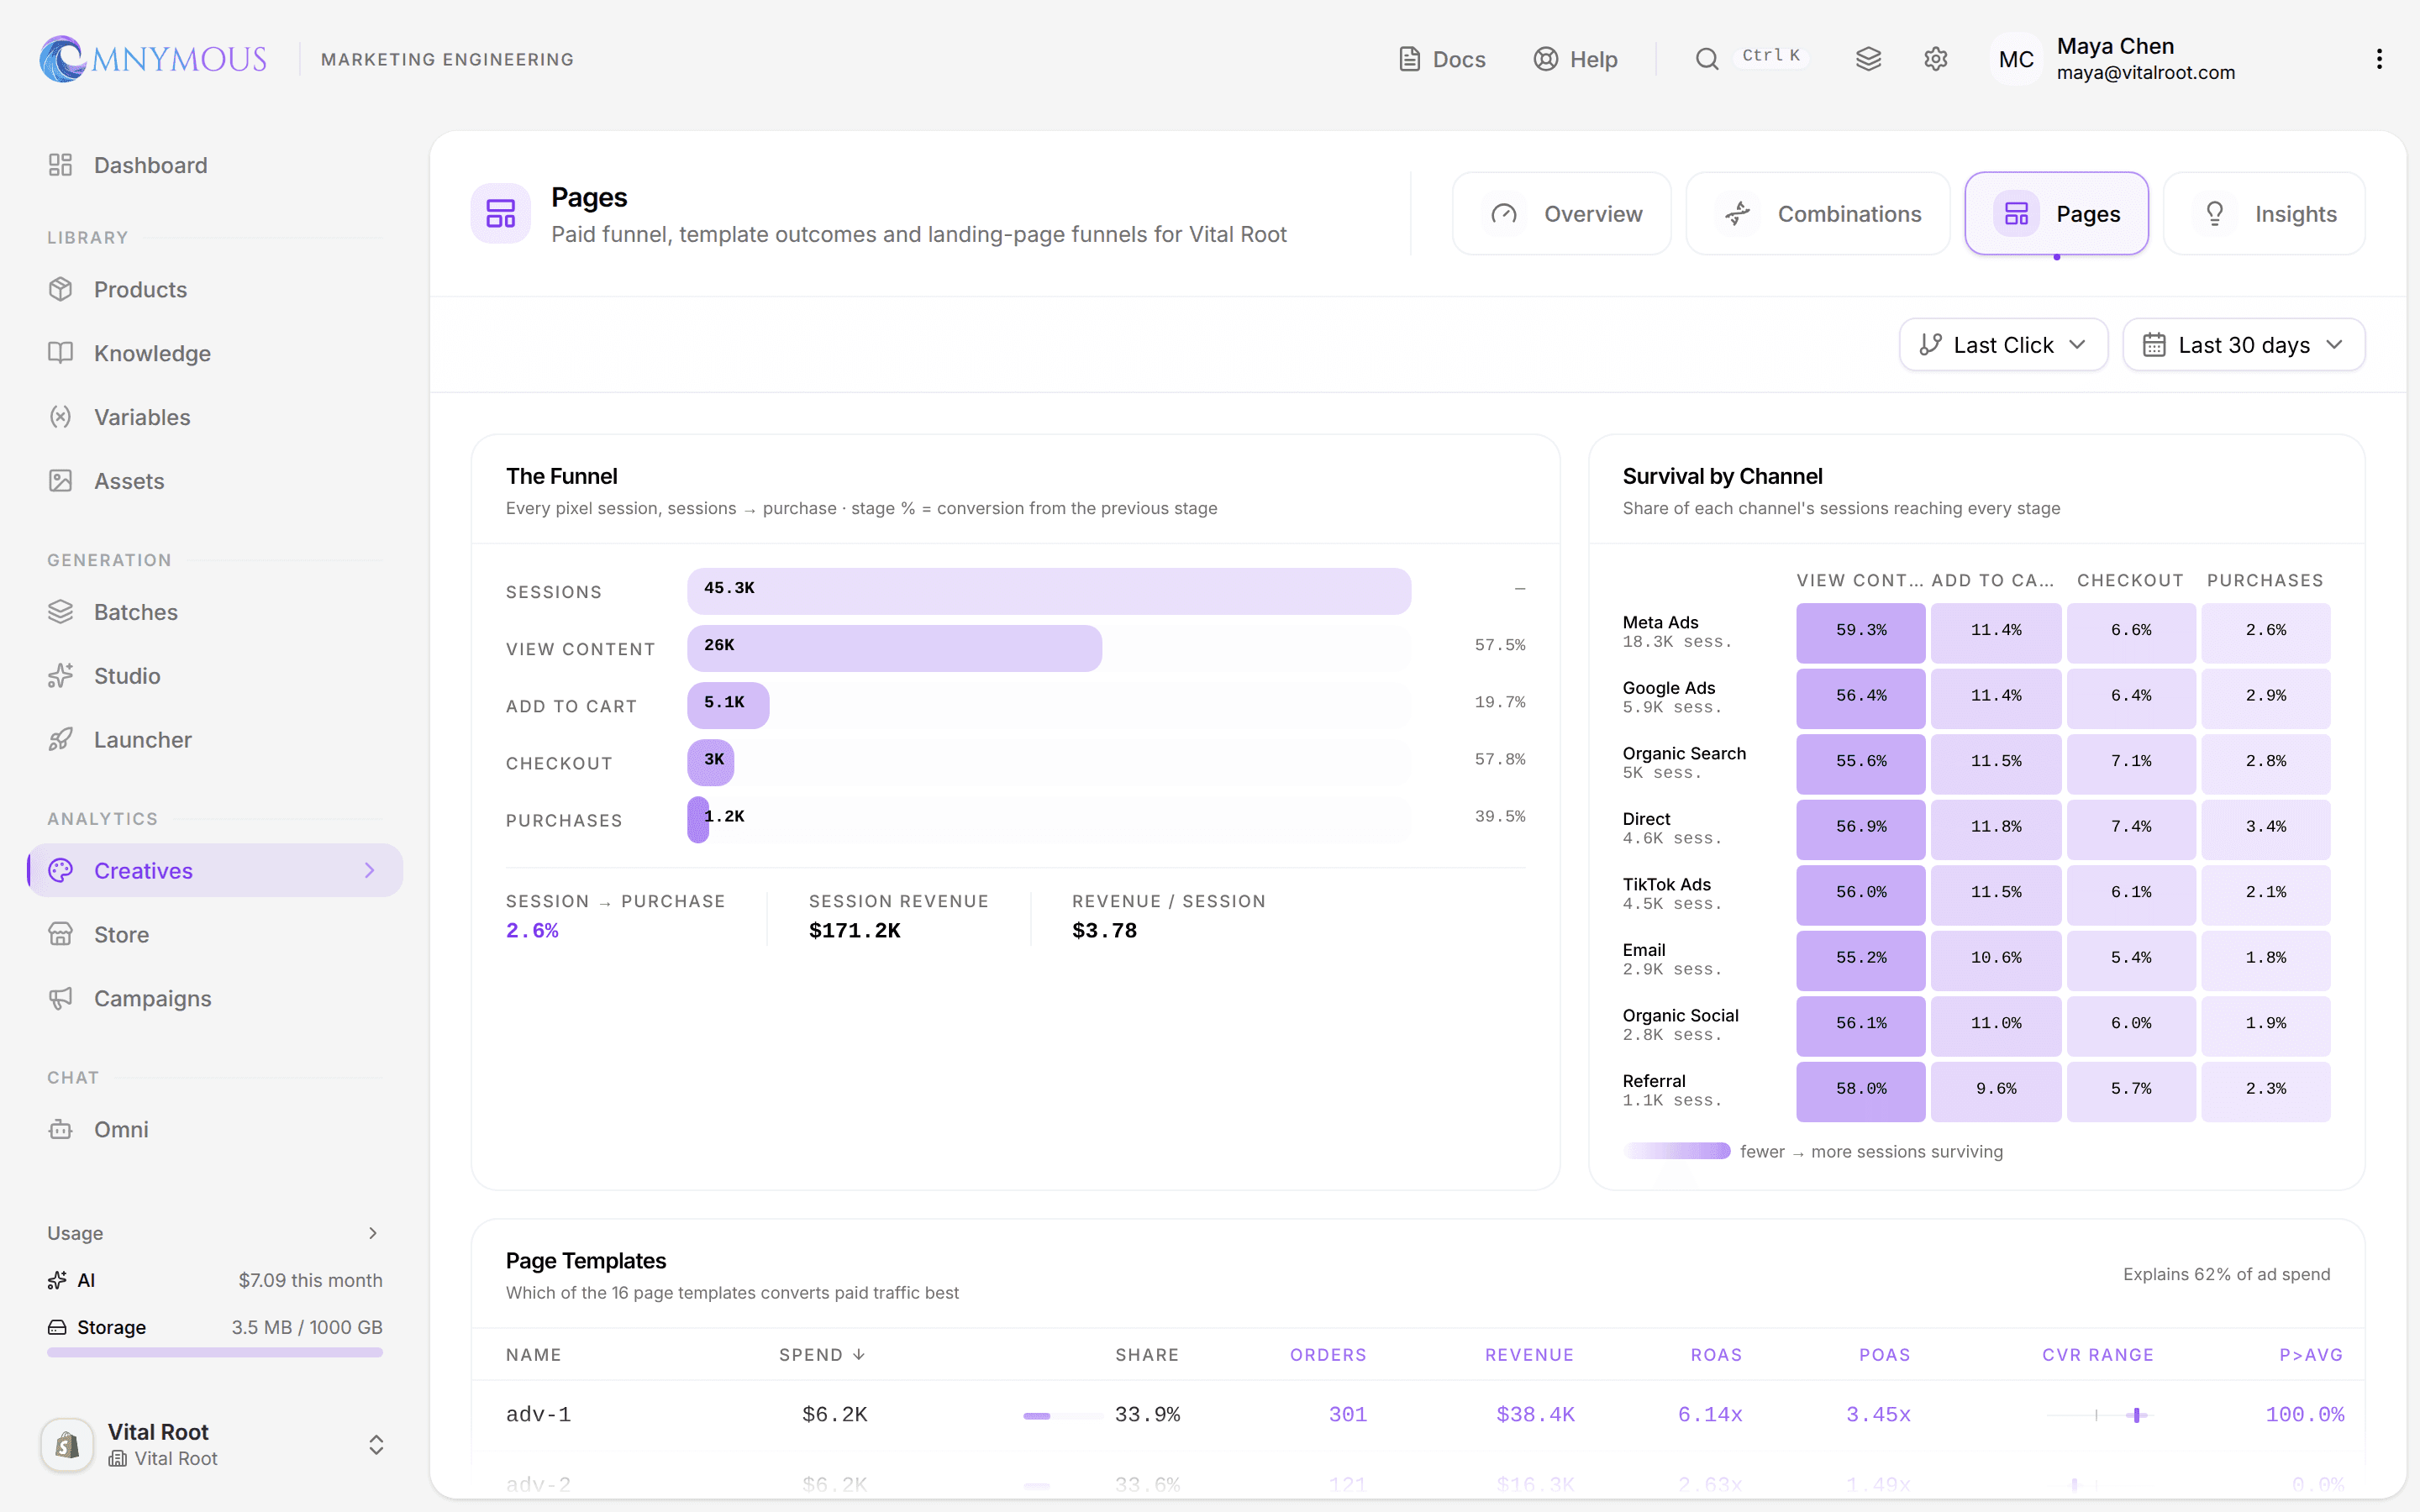Open the Dashboard sidebar item

[x=215, y=165]
